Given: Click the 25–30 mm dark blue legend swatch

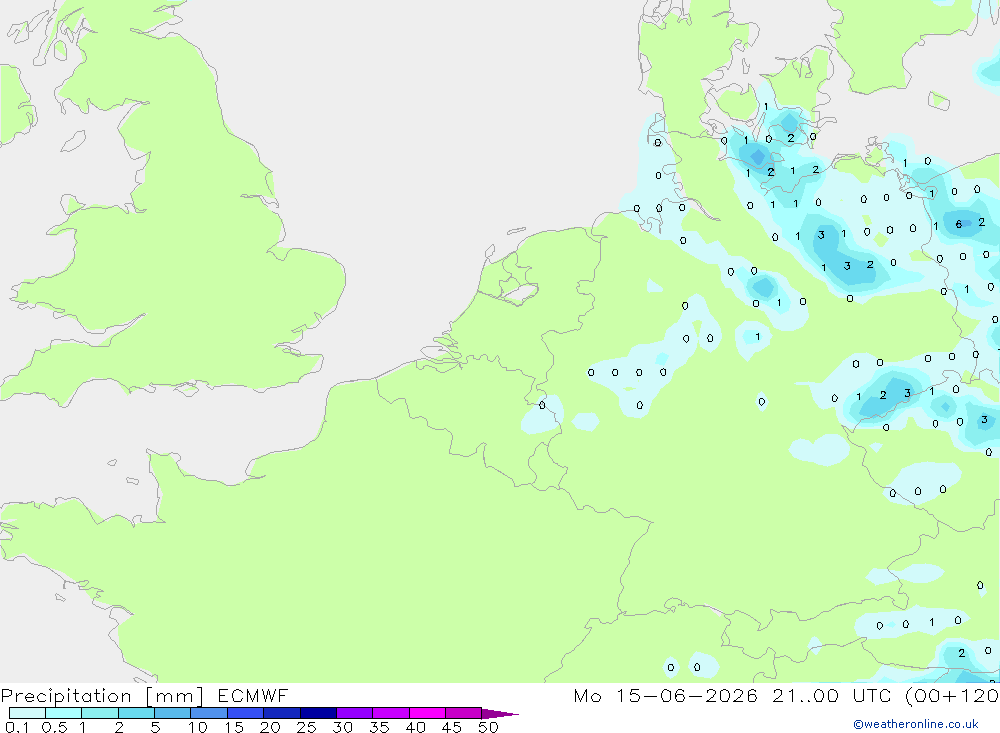Looking at the screenshot, I should coord(318,713).
